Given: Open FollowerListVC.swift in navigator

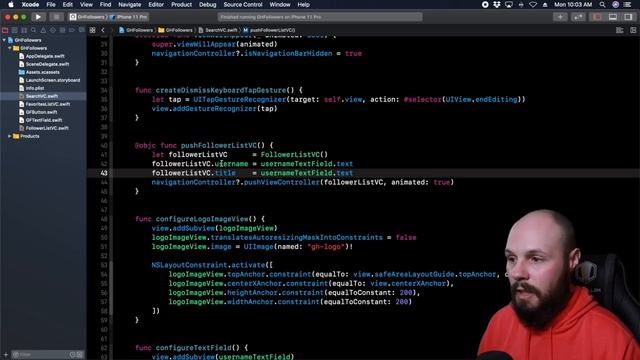Looking at the screenshot, I should pos(44,128).
